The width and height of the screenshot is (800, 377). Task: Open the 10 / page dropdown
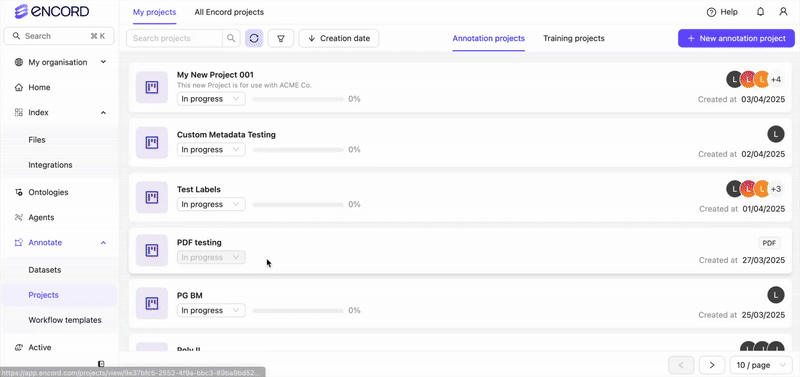coord(761,365)
